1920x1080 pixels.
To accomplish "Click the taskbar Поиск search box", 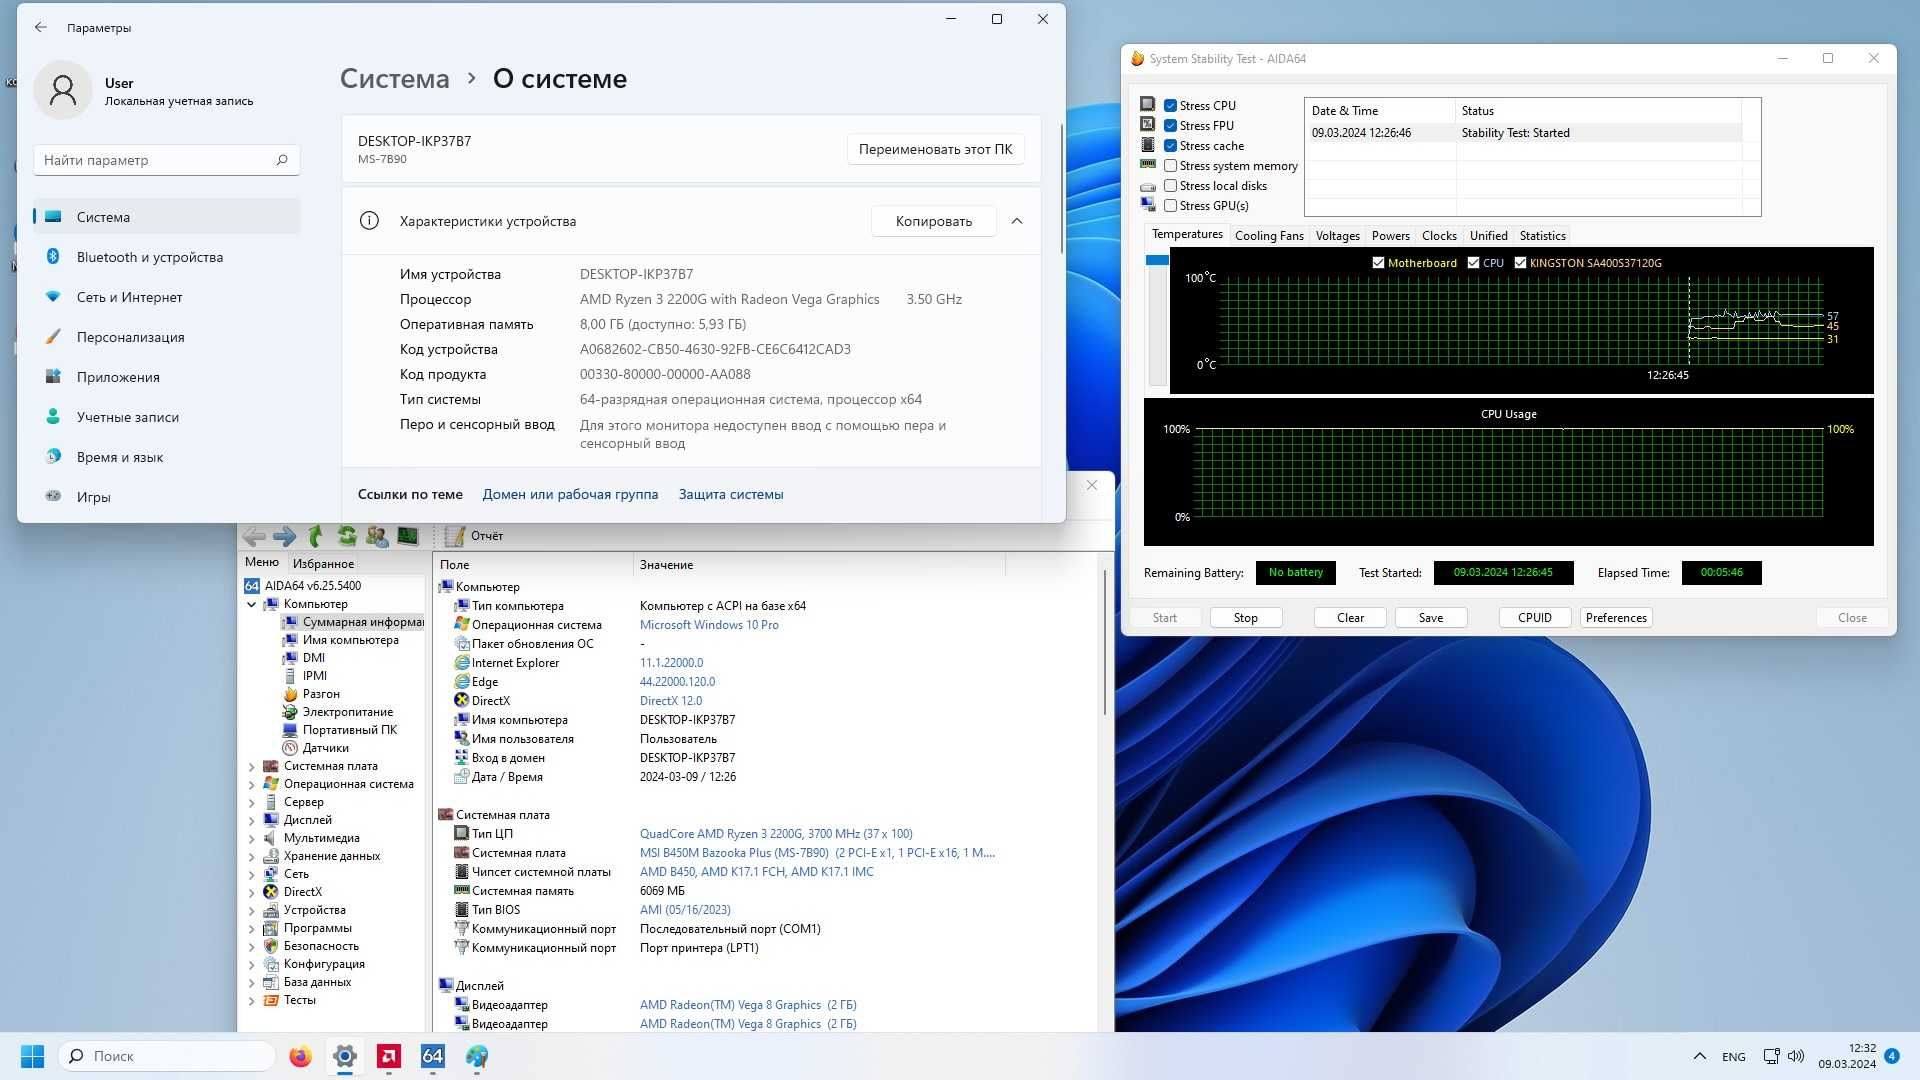I will point(167,1056).
